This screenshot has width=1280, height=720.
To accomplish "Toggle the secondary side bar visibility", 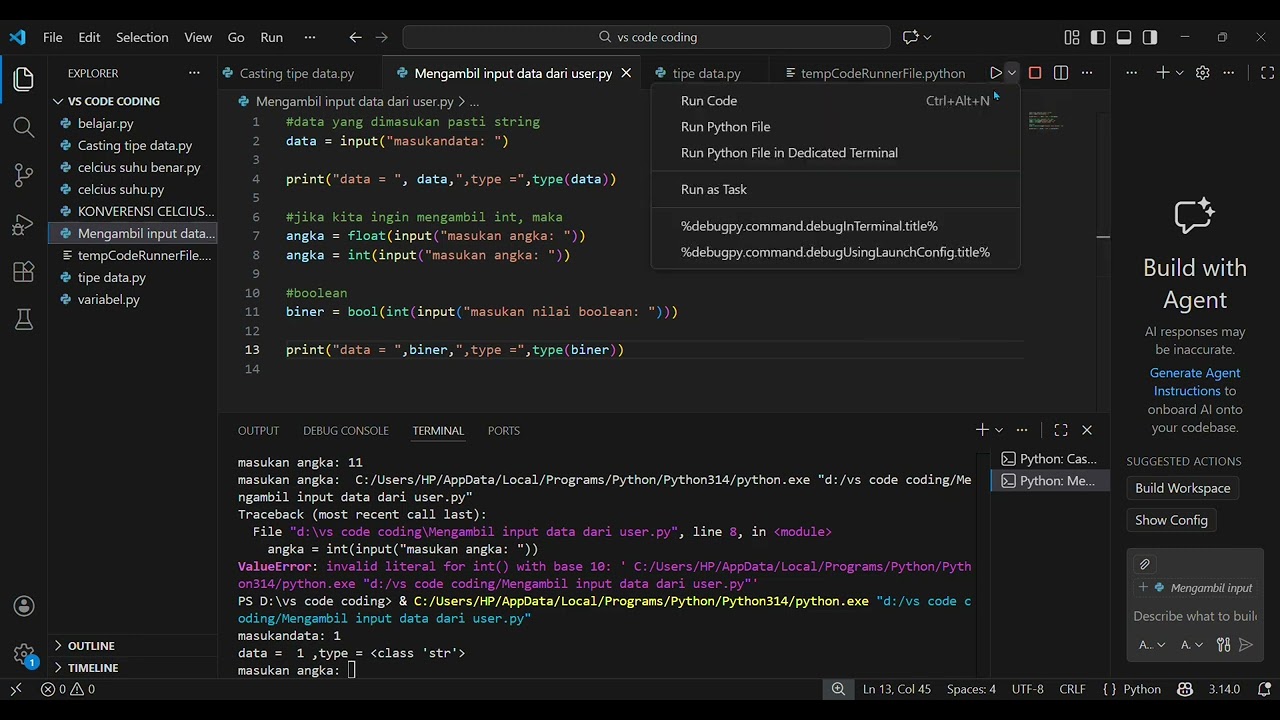I will (1150, 37).
